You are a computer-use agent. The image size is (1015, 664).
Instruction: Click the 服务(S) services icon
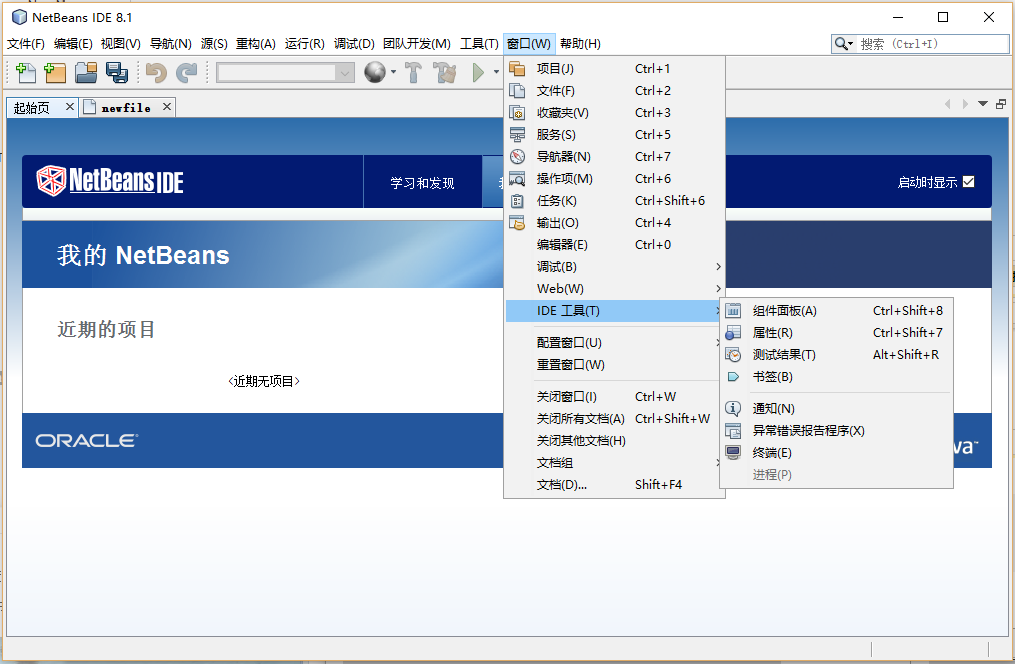coord(517,135)
